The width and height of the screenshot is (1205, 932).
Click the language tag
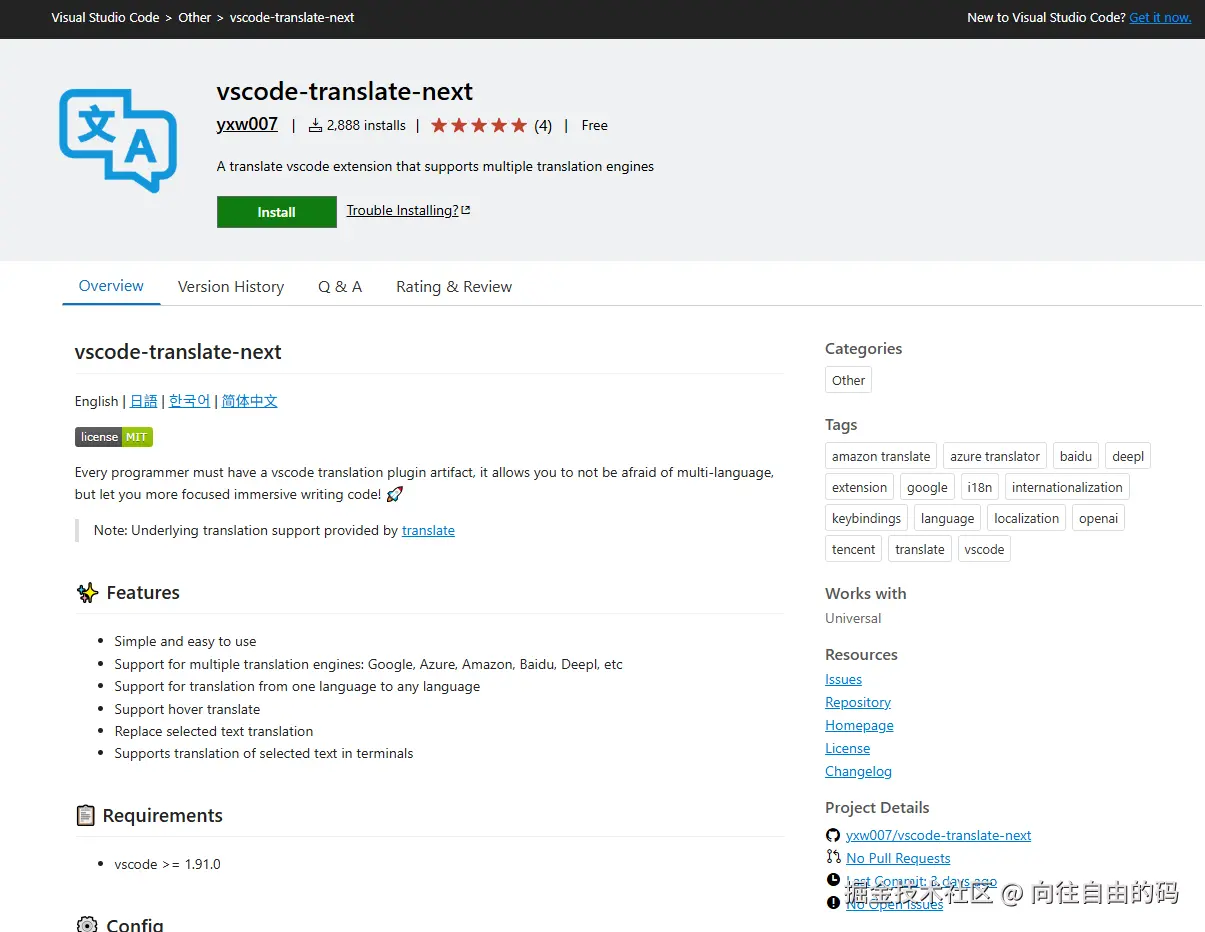947,518
